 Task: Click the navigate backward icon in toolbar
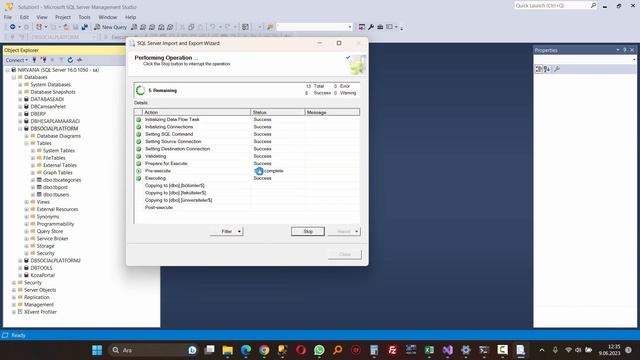(13, 27)
